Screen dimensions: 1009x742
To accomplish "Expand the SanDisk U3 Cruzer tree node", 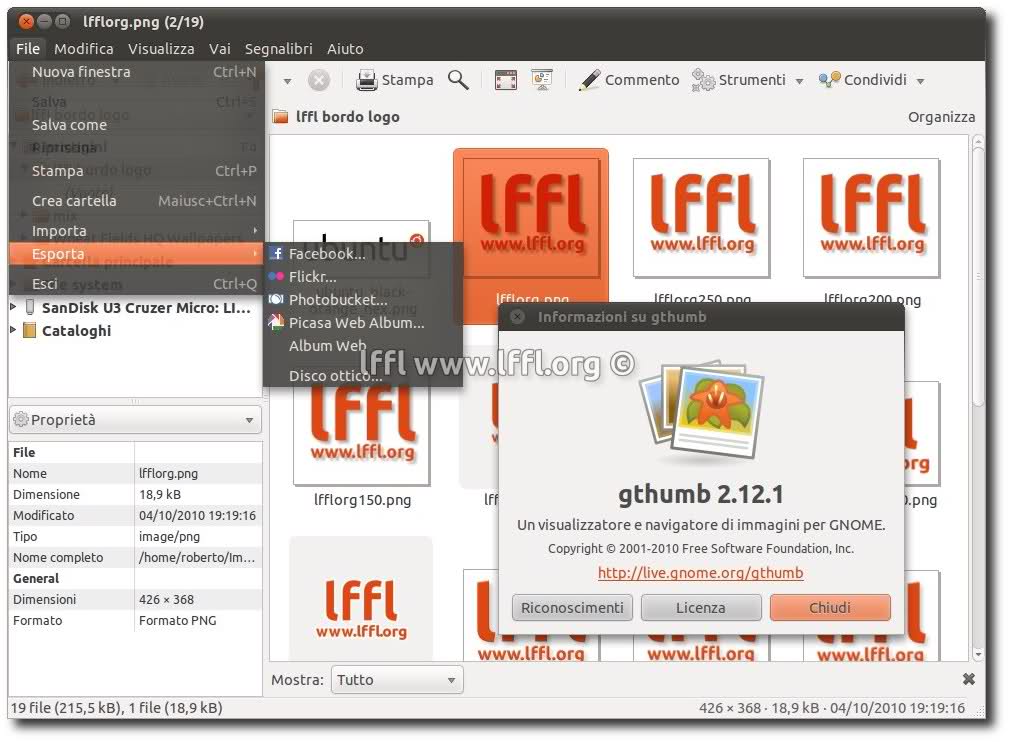I will (x=14, y=308).
